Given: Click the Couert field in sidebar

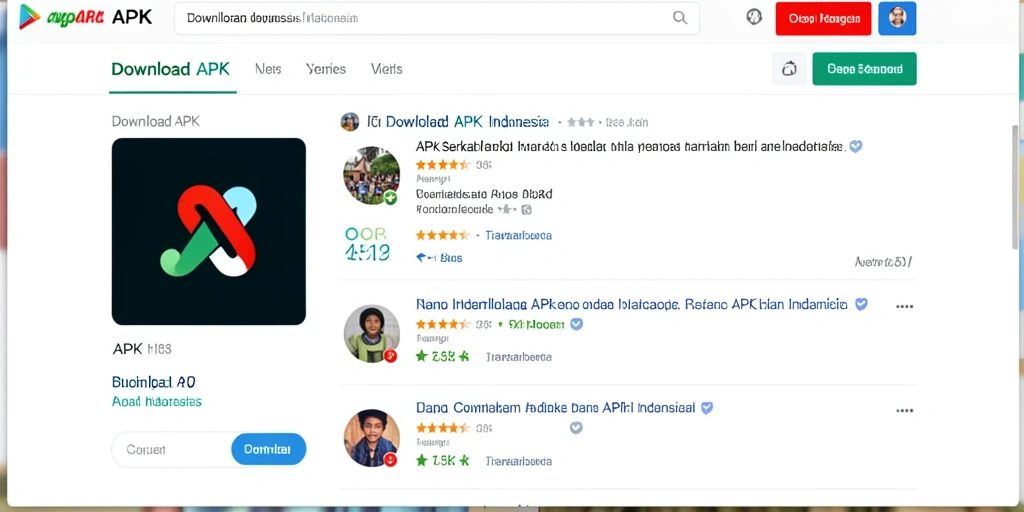Looking at the screenshot, I should (171, 450).
